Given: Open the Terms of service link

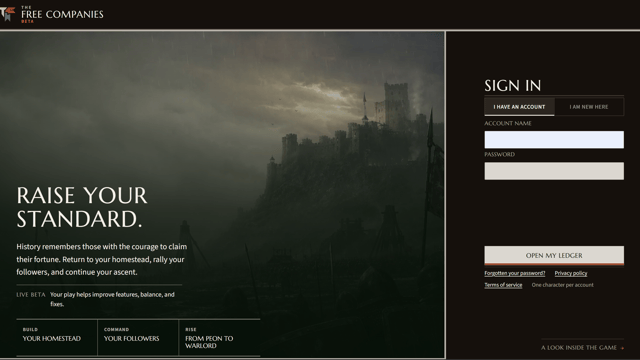Looking at the screenshot, I should [x=503, y=285].
